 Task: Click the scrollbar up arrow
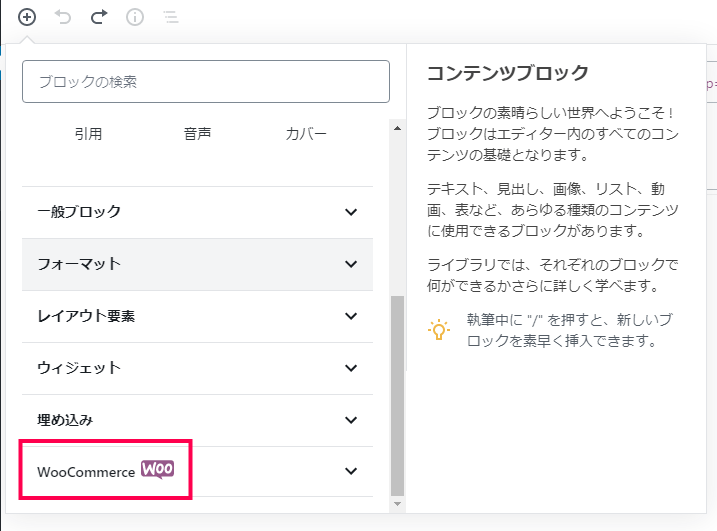point(397,128)
